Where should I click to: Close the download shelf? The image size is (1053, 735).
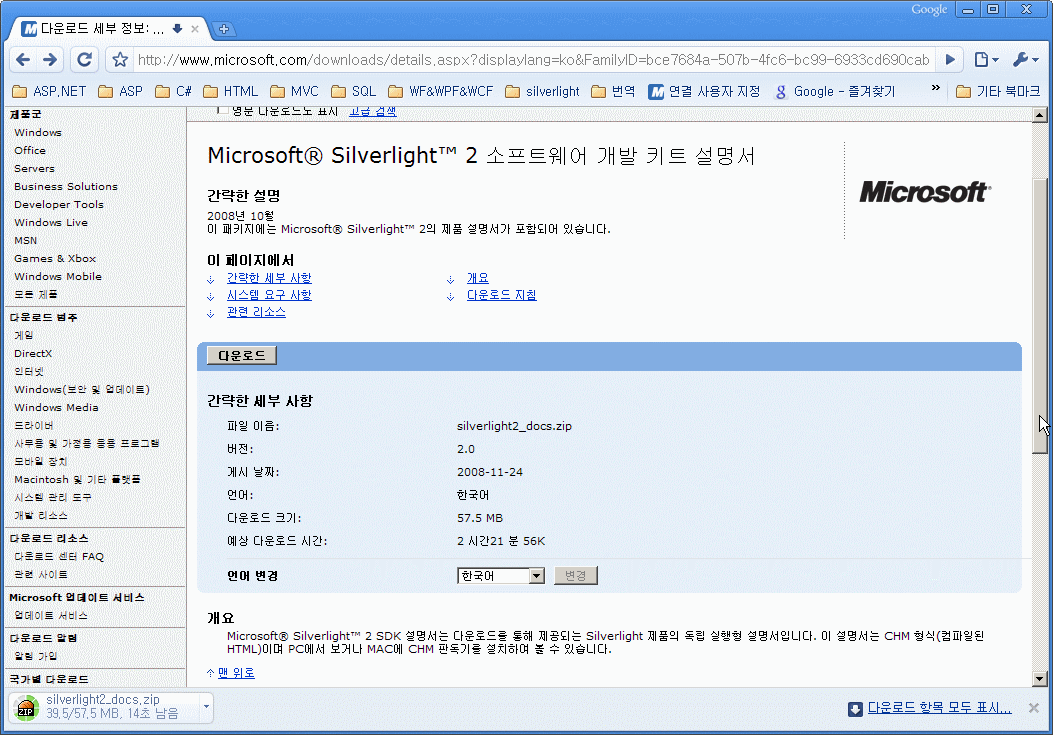[x=1034, y=707]
